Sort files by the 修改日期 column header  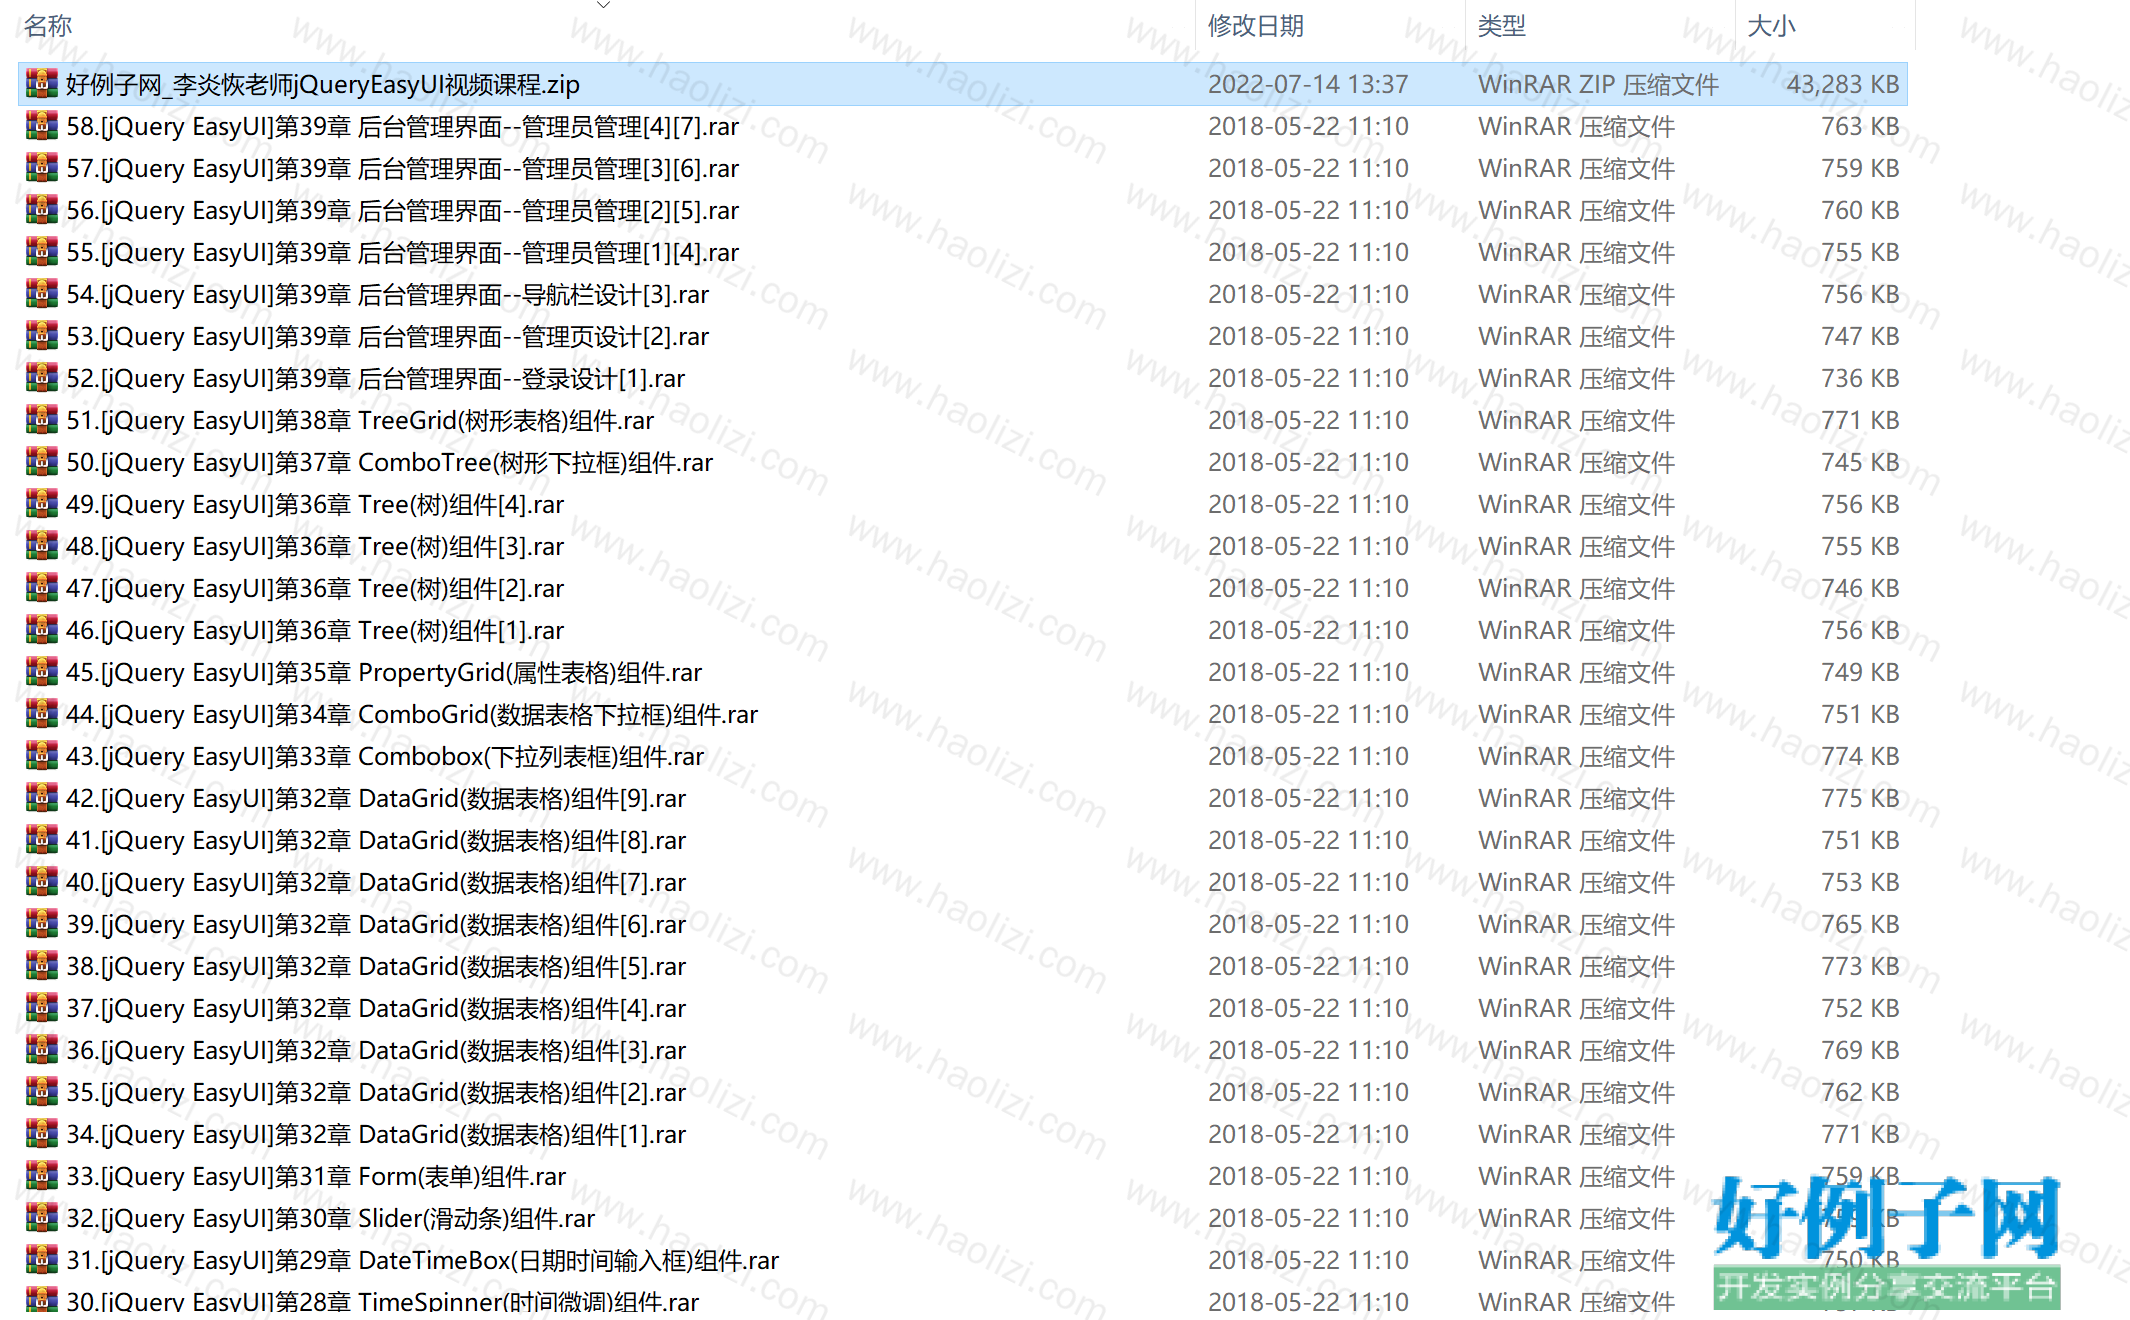coord(1256,26)
